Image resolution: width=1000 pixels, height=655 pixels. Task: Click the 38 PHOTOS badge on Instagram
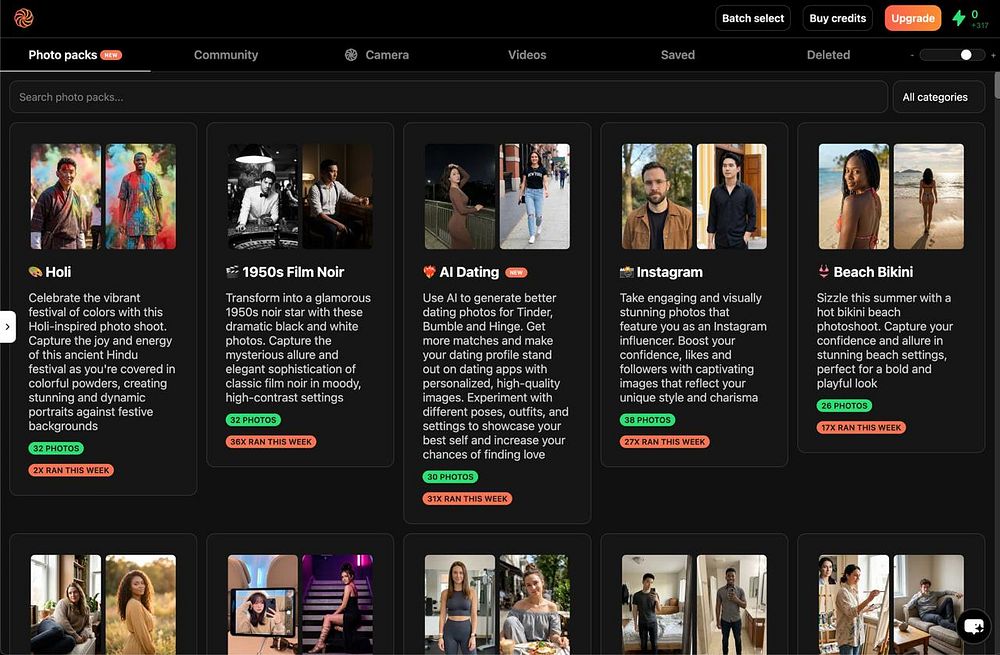pos(647,420)
